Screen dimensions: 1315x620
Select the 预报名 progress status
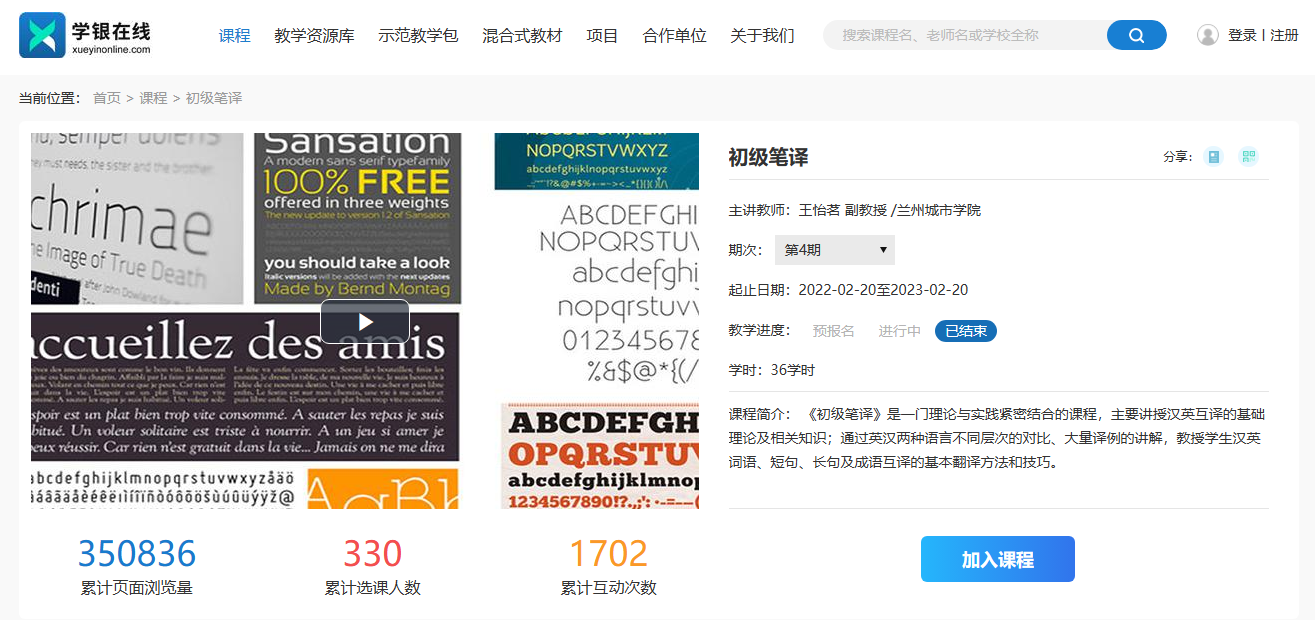click(833, 331)
